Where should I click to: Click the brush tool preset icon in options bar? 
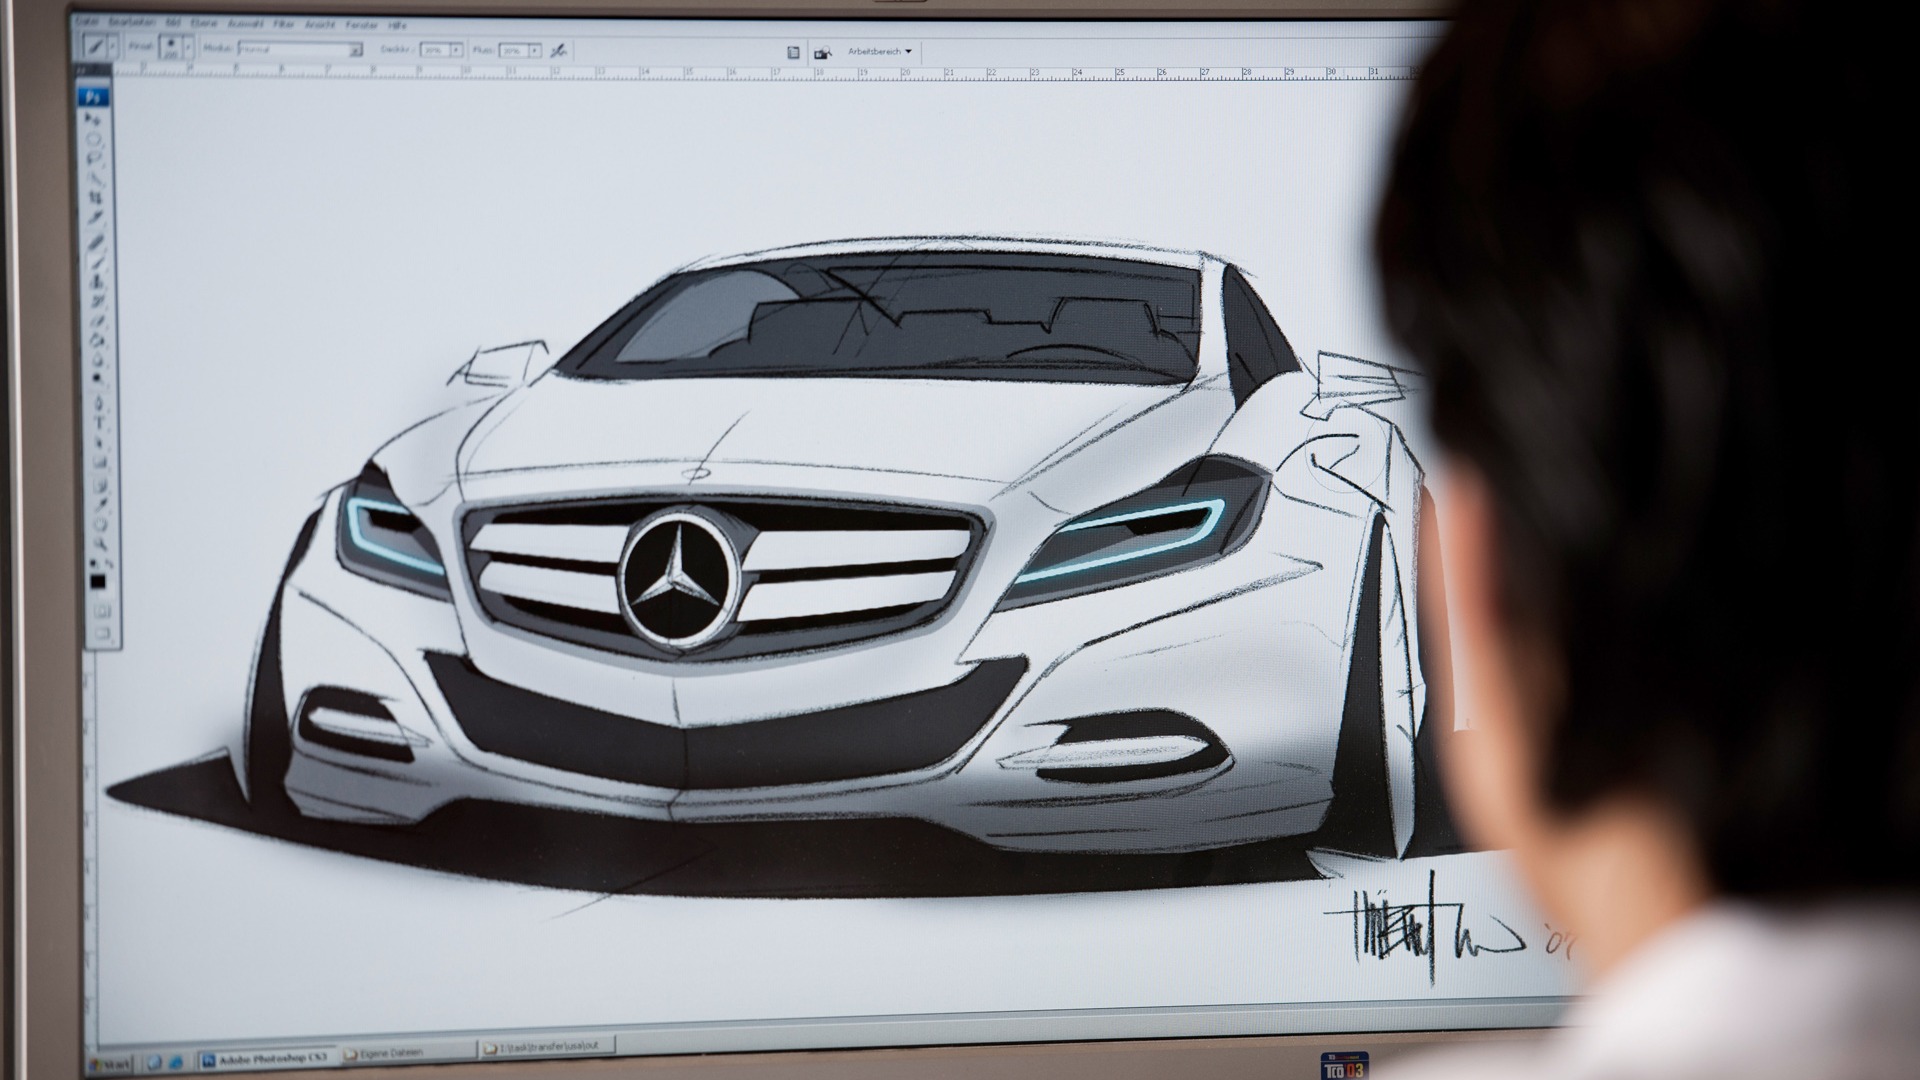coord(95,46)
